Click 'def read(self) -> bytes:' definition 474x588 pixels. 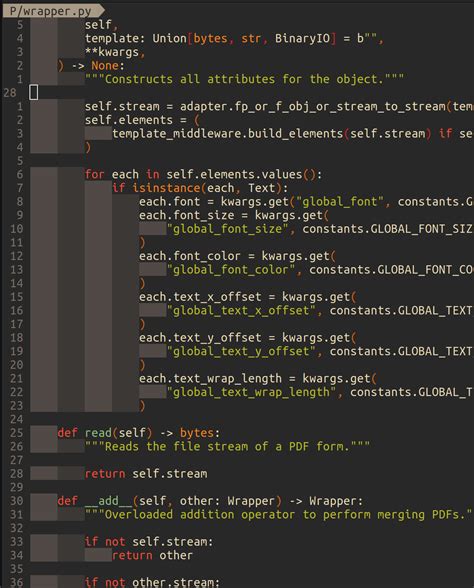coord(139,433)
